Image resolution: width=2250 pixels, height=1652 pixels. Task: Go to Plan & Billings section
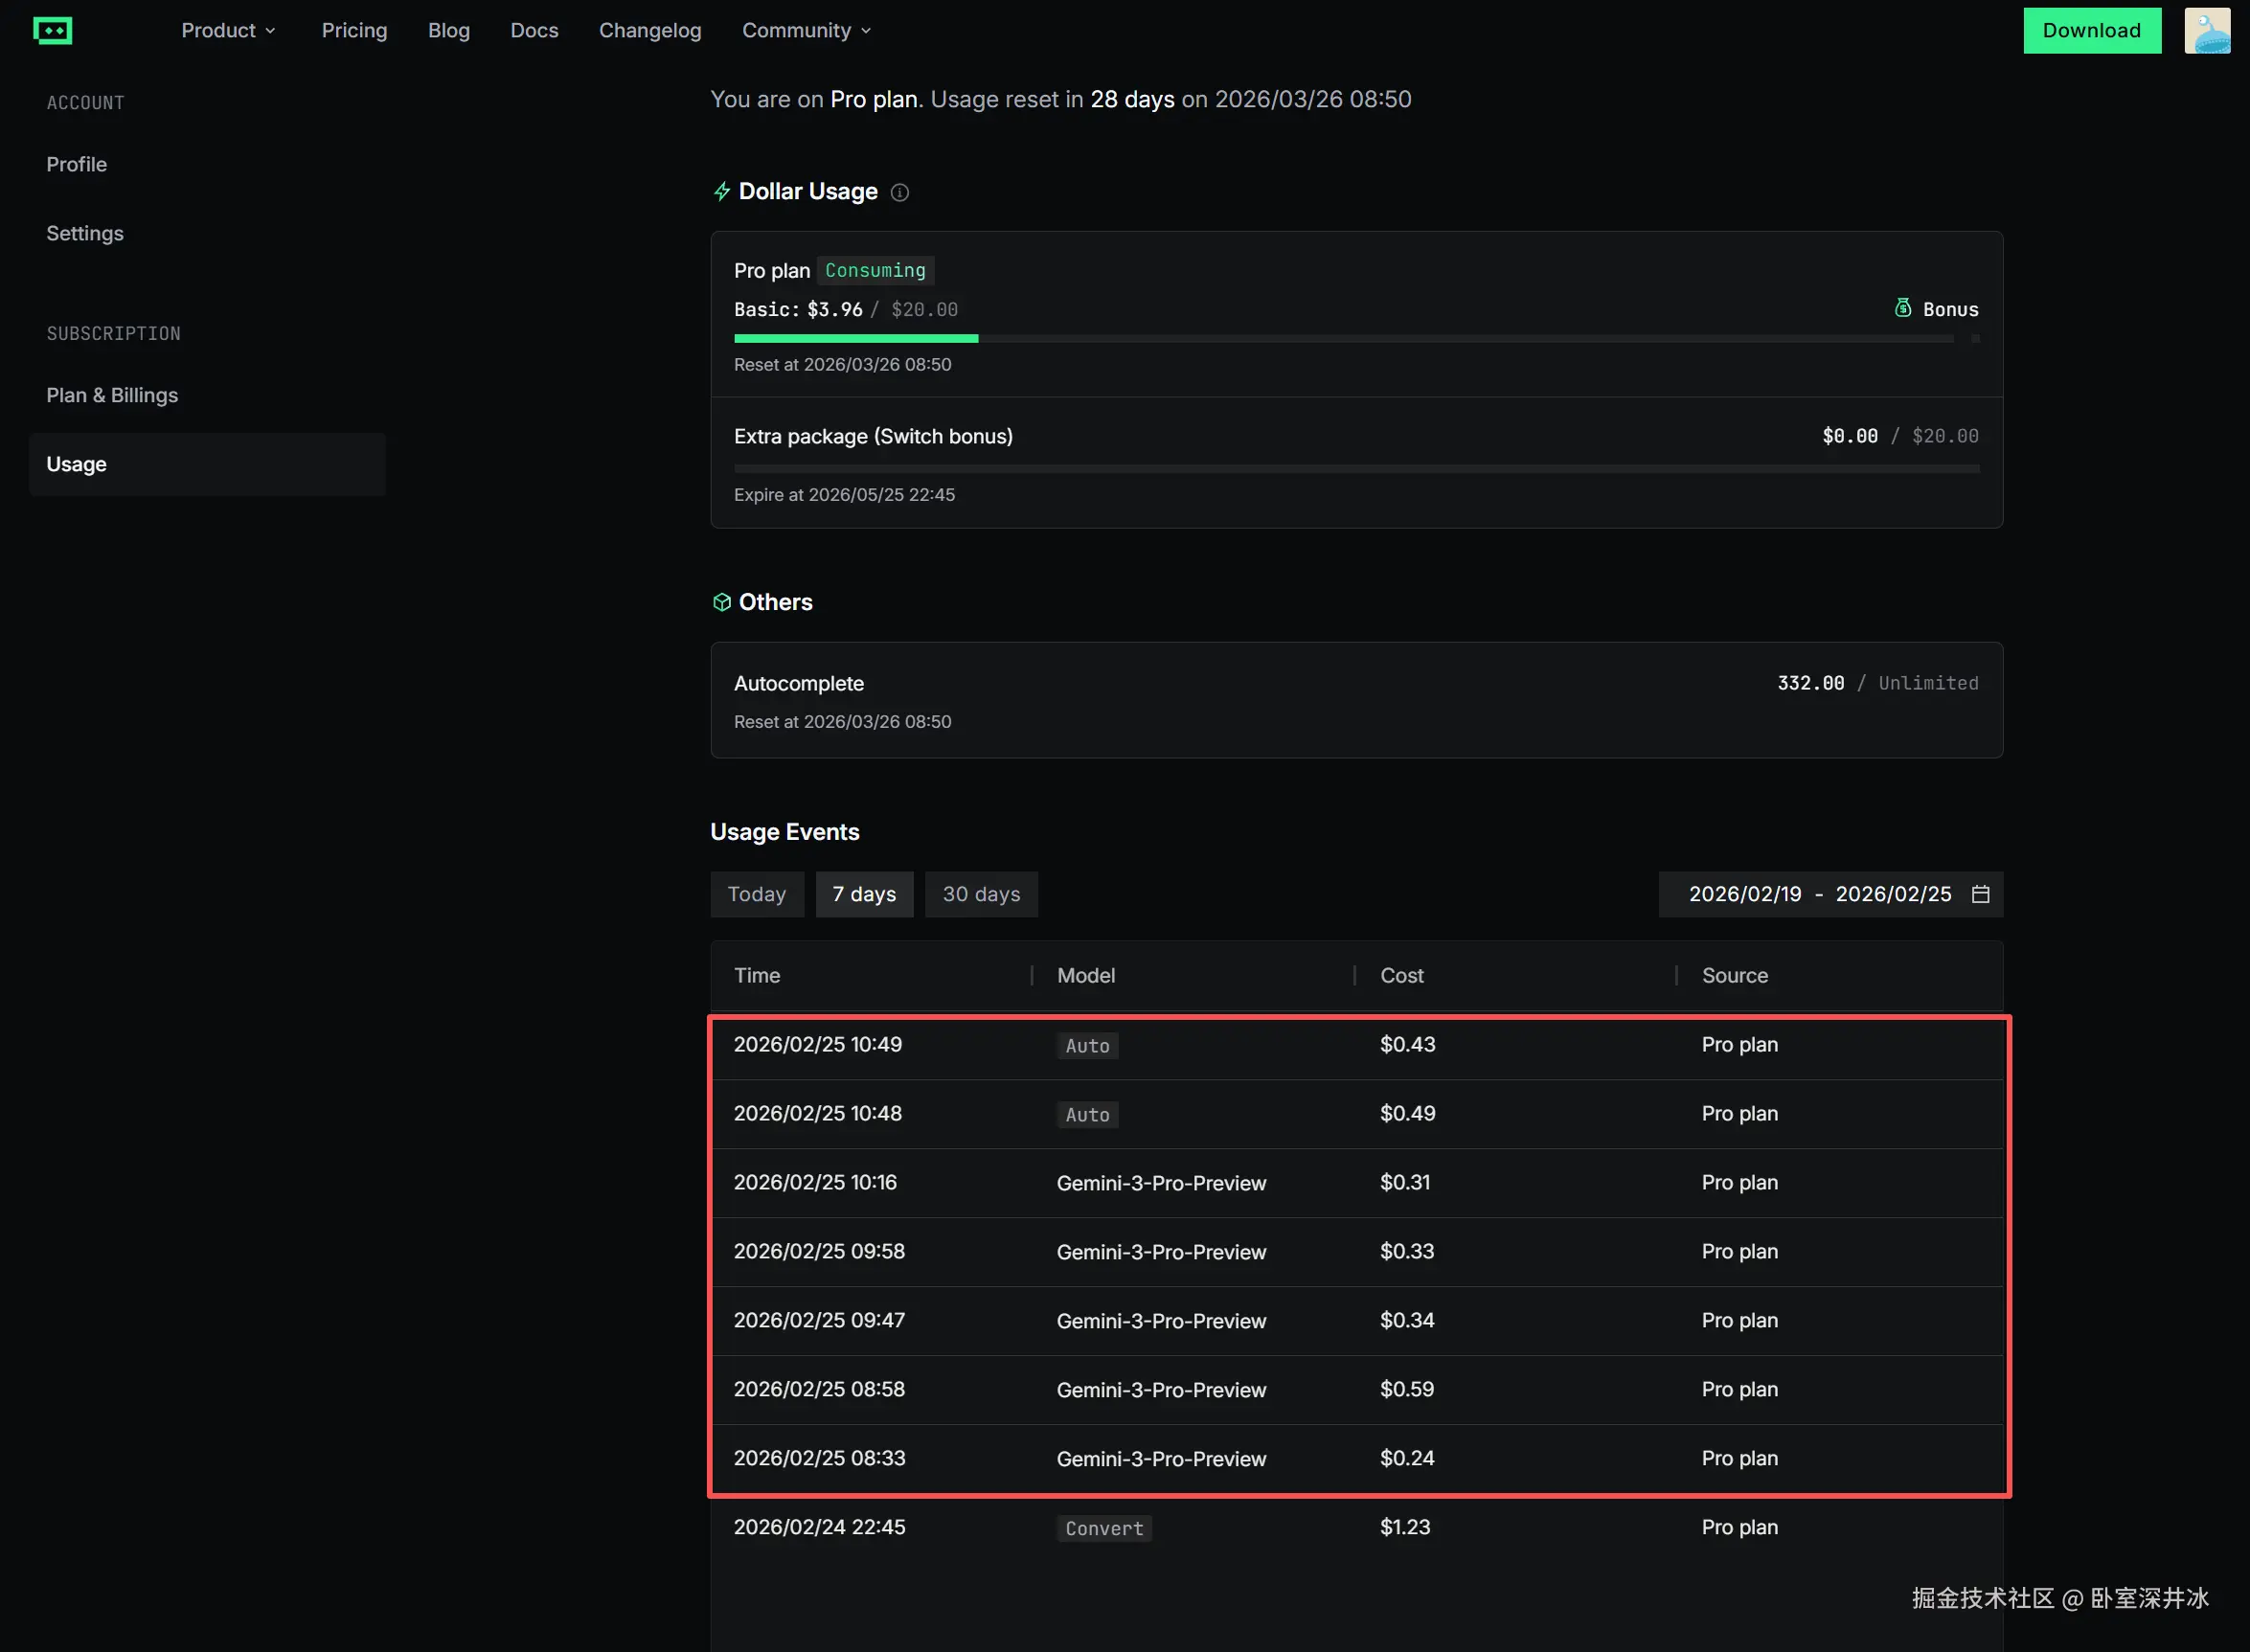pos(112,395)
